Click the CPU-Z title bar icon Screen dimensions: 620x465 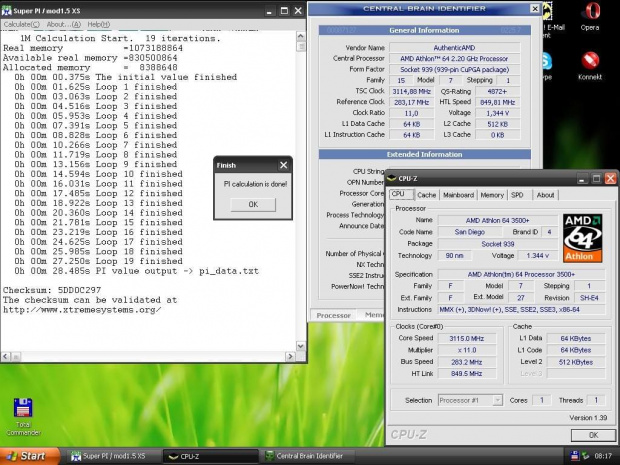391,179
